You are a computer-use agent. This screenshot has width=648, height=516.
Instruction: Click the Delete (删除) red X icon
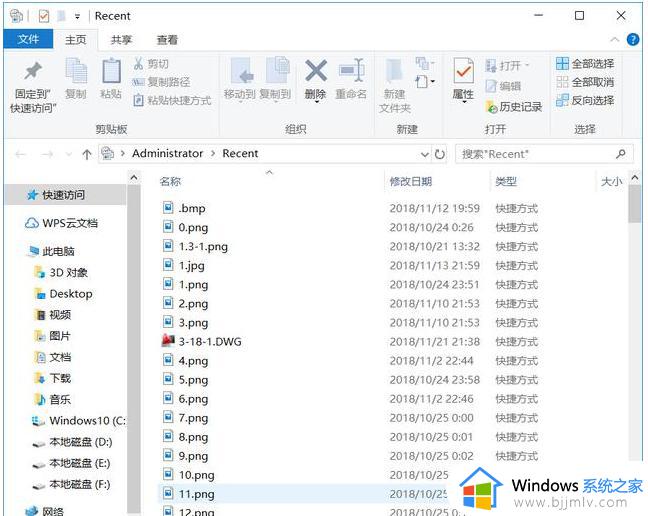[x=316, y=70]
